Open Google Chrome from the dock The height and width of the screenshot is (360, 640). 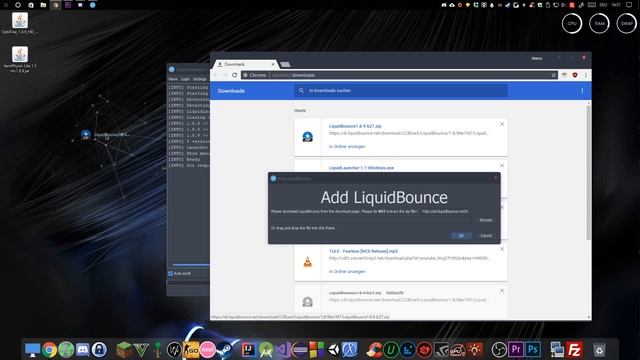[x=49, y=350]
